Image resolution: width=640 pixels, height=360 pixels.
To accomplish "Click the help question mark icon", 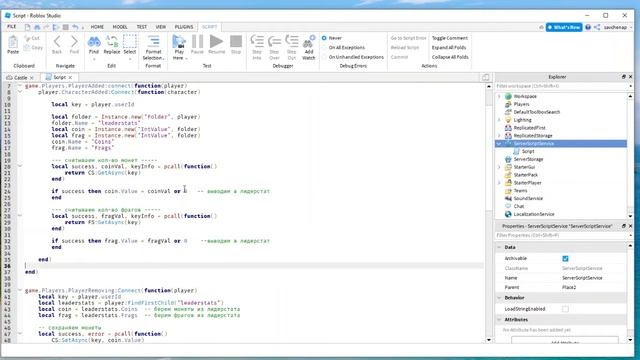I will [x=588, y=27].
